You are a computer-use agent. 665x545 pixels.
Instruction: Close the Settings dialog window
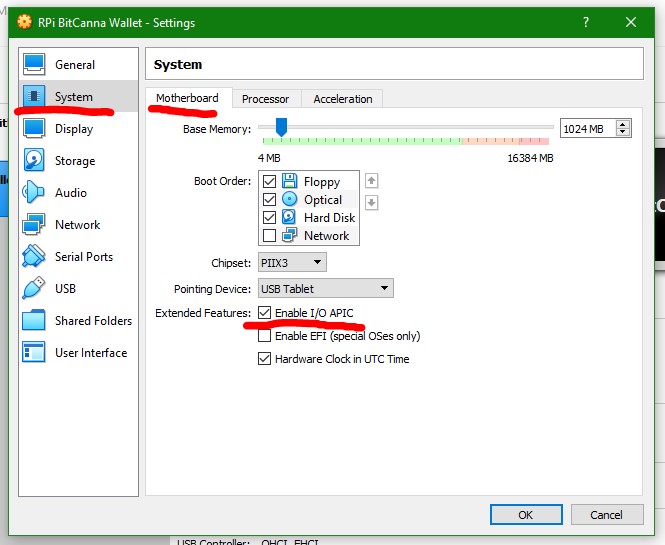click(631, 22)
